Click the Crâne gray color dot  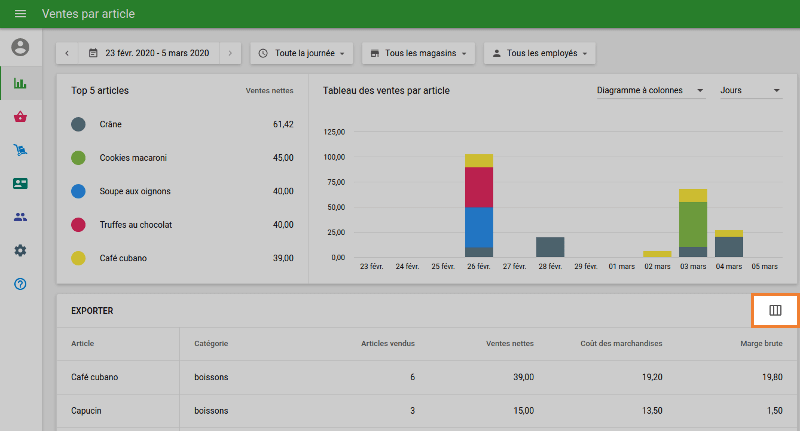tap(78, 124)
